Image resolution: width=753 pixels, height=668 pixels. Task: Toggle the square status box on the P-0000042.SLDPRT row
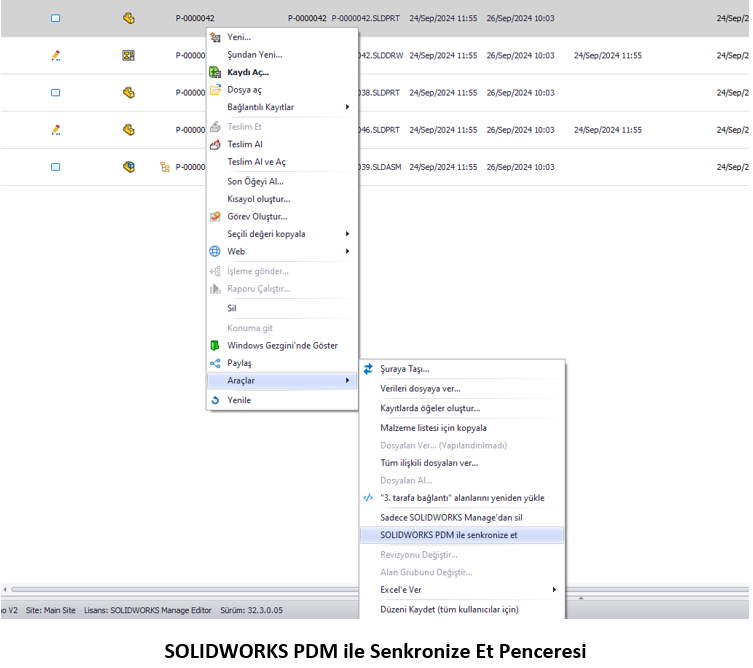[x=56, y=18]
